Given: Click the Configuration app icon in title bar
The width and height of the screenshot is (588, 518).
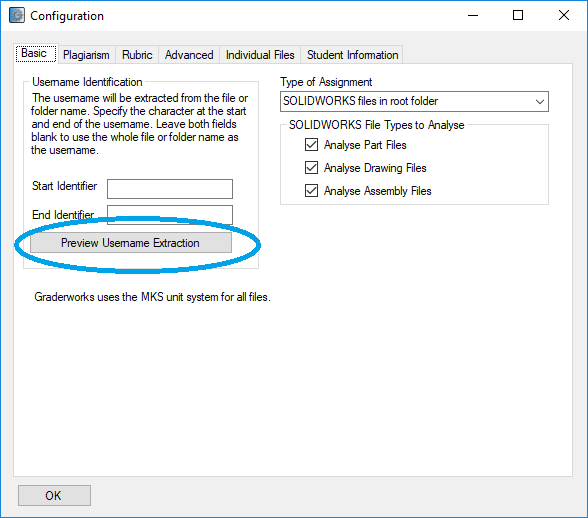Looking at the screenshot, I should 17,15.
